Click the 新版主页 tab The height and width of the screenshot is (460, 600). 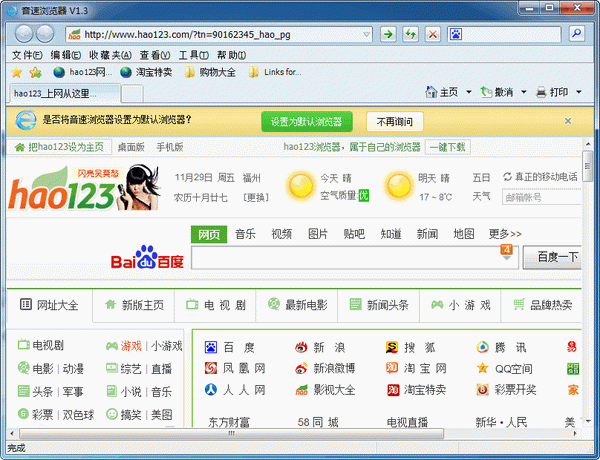click(x=134, y=305)
